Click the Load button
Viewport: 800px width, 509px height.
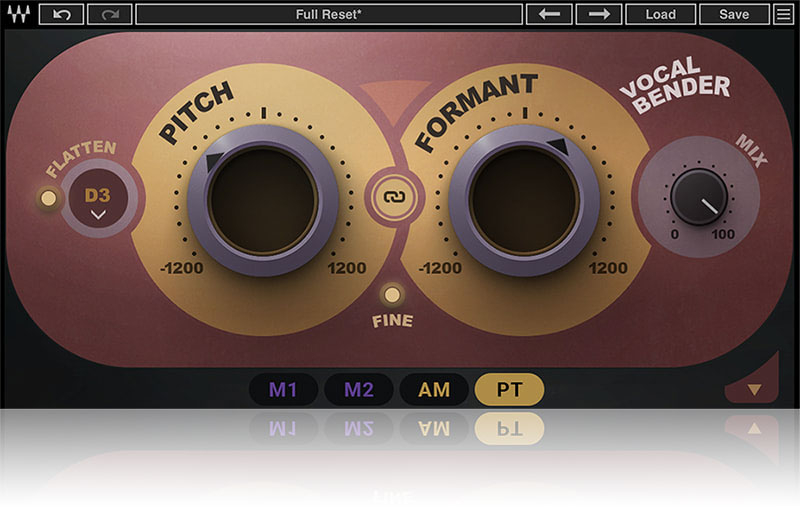pyautogui.click(x=660, y=14)
